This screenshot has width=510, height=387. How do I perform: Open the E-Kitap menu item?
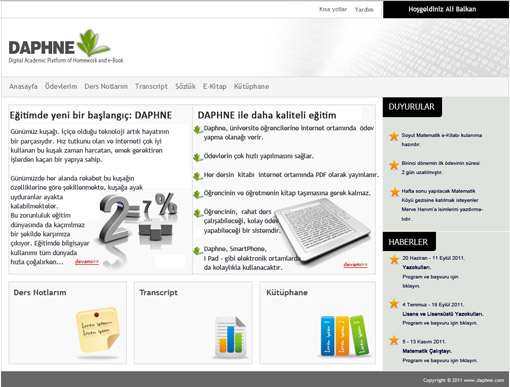coord(215,86)
